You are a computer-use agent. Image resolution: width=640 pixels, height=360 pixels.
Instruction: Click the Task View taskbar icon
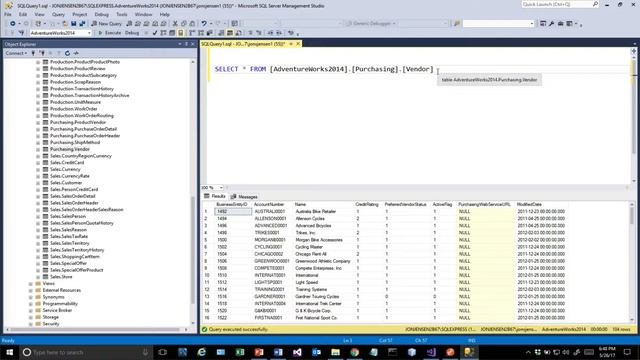tap(162, 352)
